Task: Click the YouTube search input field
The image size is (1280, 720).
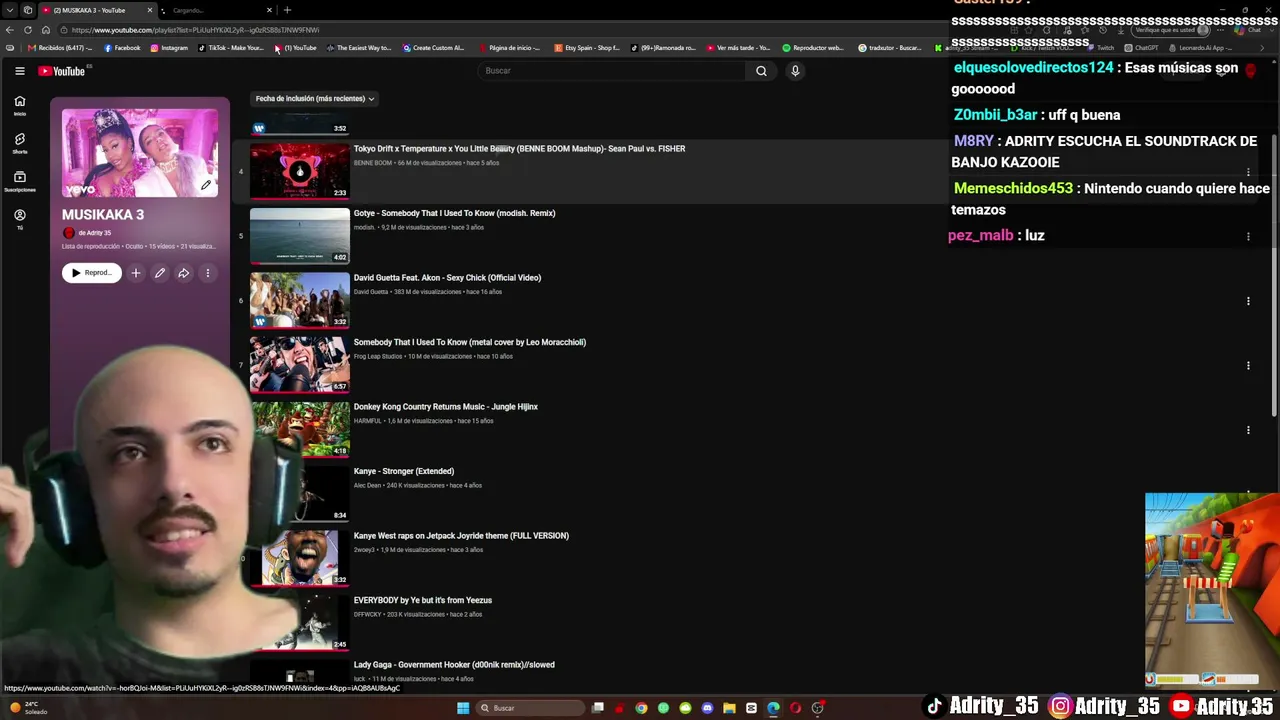Action: (612, 71)
